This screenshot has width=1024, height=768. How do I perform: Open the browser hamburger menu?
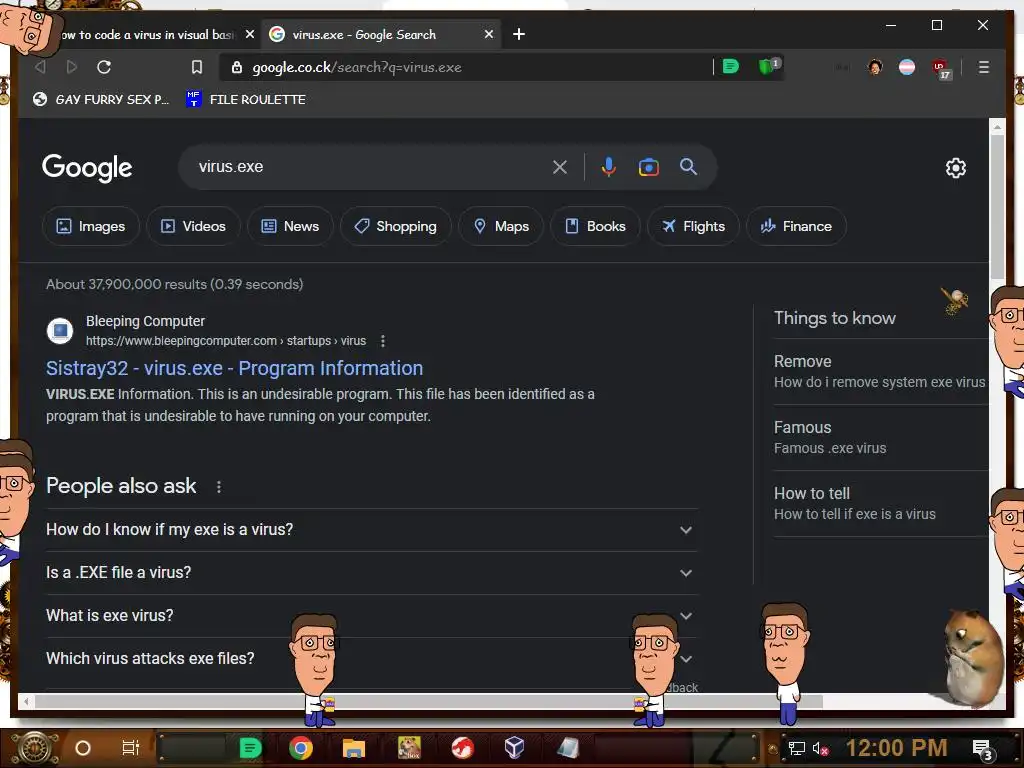coord(984,67)
